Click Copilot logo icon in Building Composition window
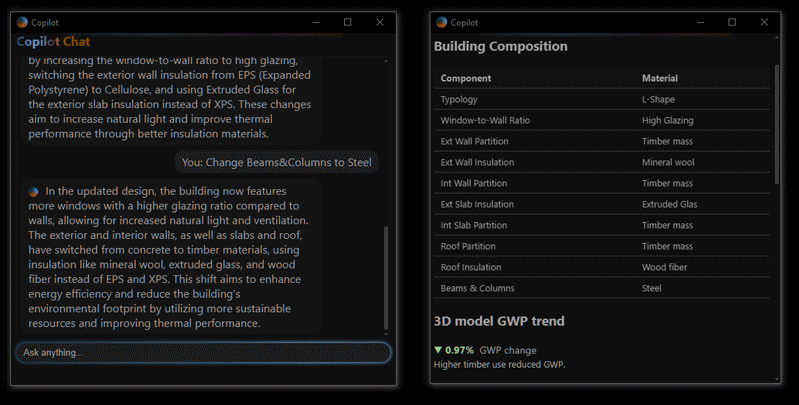799x405 pixels. [x=441, y=22]
